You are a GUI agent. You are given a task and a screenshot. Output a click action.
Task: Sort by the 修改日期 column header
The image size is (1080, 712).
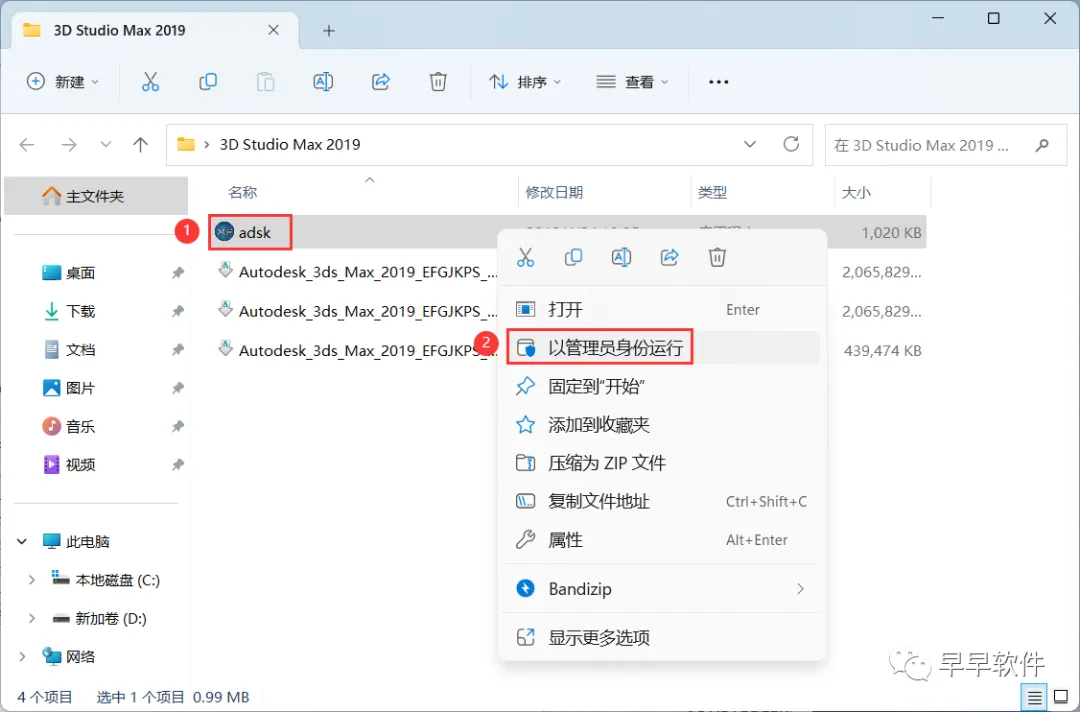pyautogui.click(x=554, y=192)
